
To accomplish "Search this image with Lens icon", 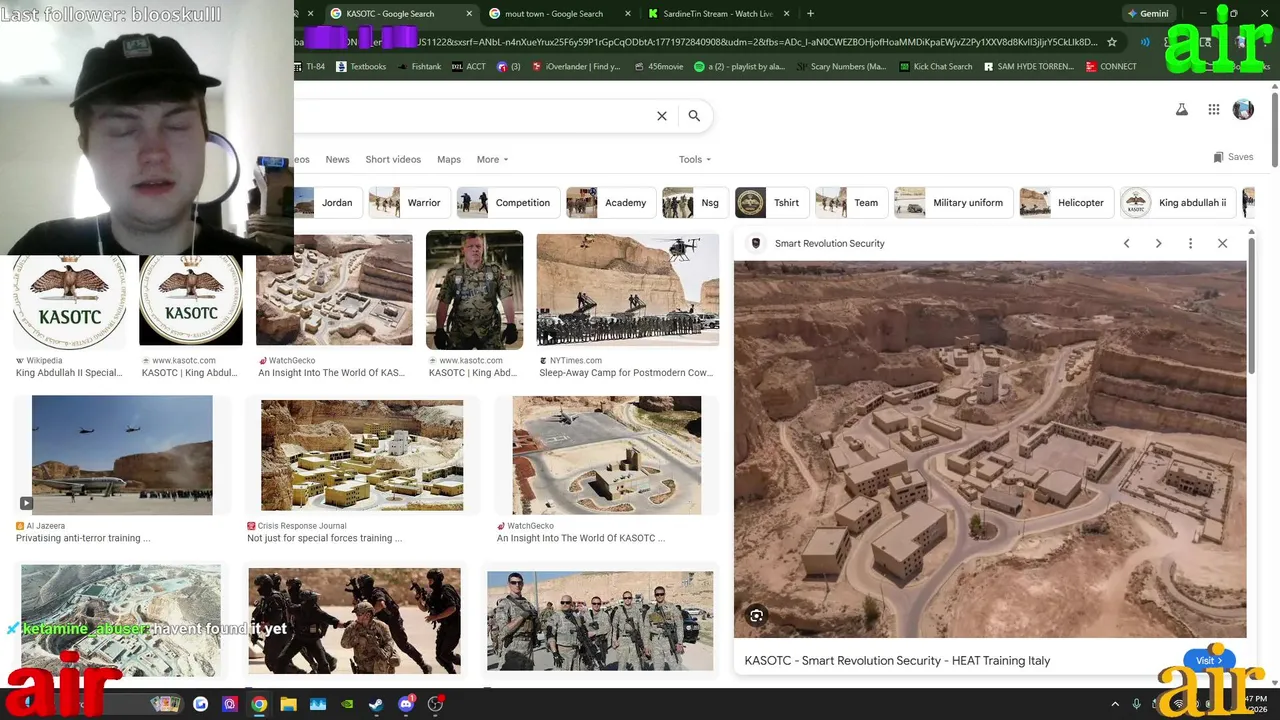I will 756,616.
